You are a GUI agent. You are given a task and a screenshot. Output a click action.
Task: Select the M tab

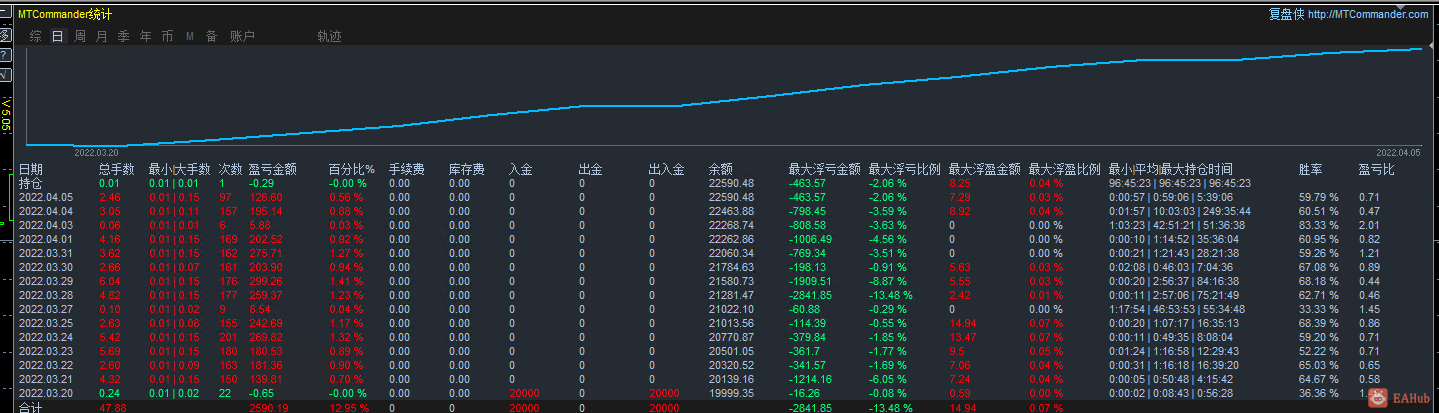point(189,36)
